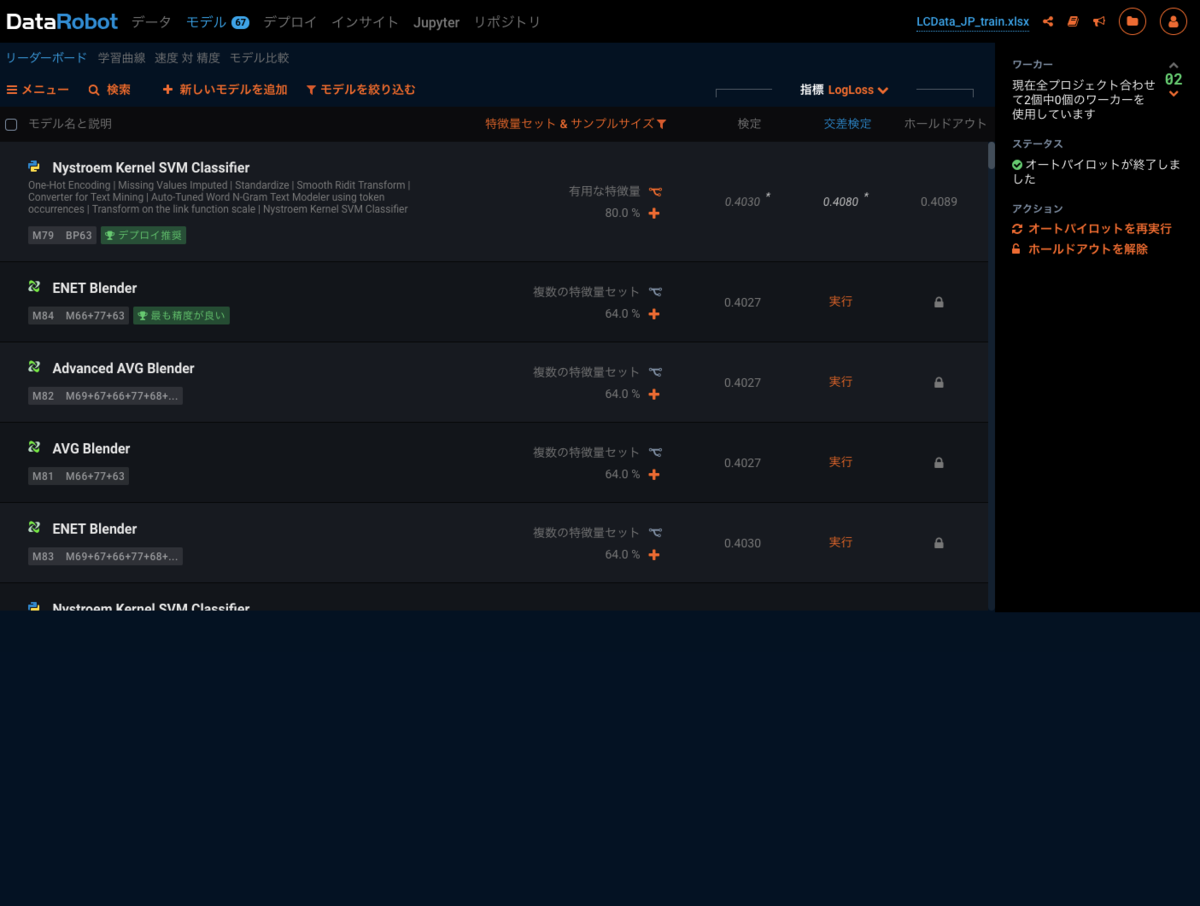
Task: Switch to the インサイト tab
Action: [365, 22]
